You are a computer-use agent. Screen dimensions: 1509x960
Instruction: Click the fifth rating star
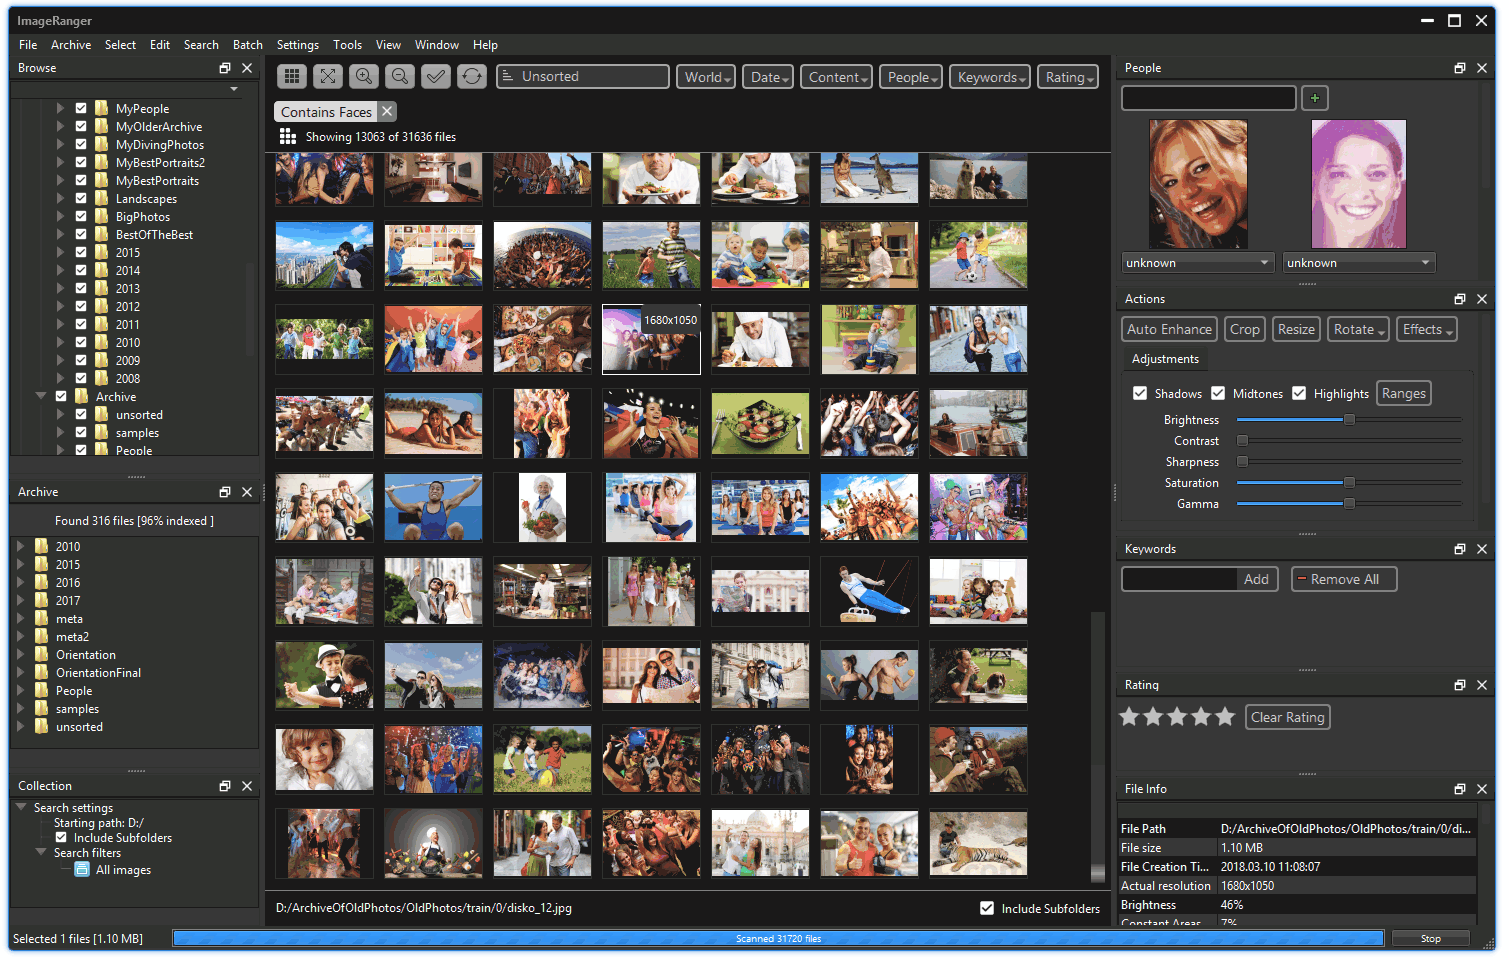click(x=1225, y=716)
